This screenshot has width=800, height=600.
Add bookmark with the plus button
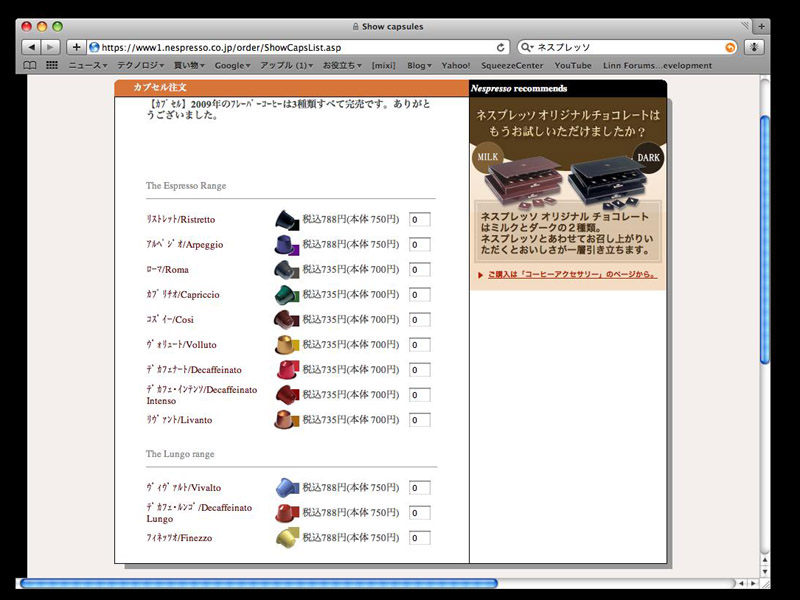pos(76,47)
